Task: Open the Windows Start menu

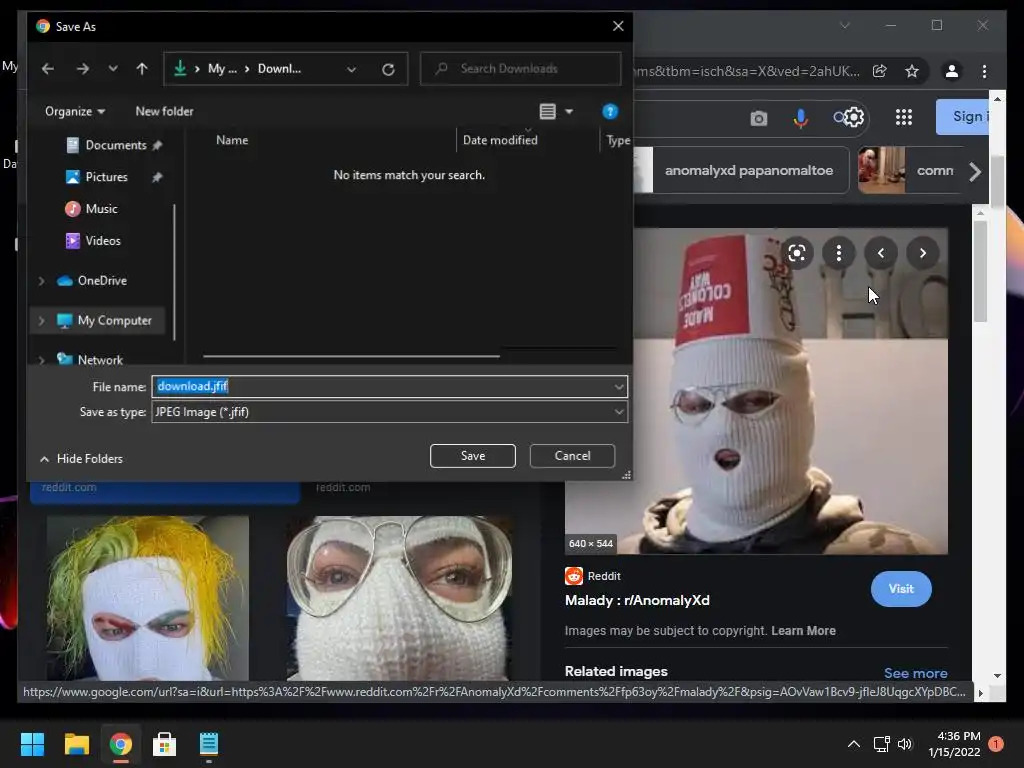Action: 32,744
